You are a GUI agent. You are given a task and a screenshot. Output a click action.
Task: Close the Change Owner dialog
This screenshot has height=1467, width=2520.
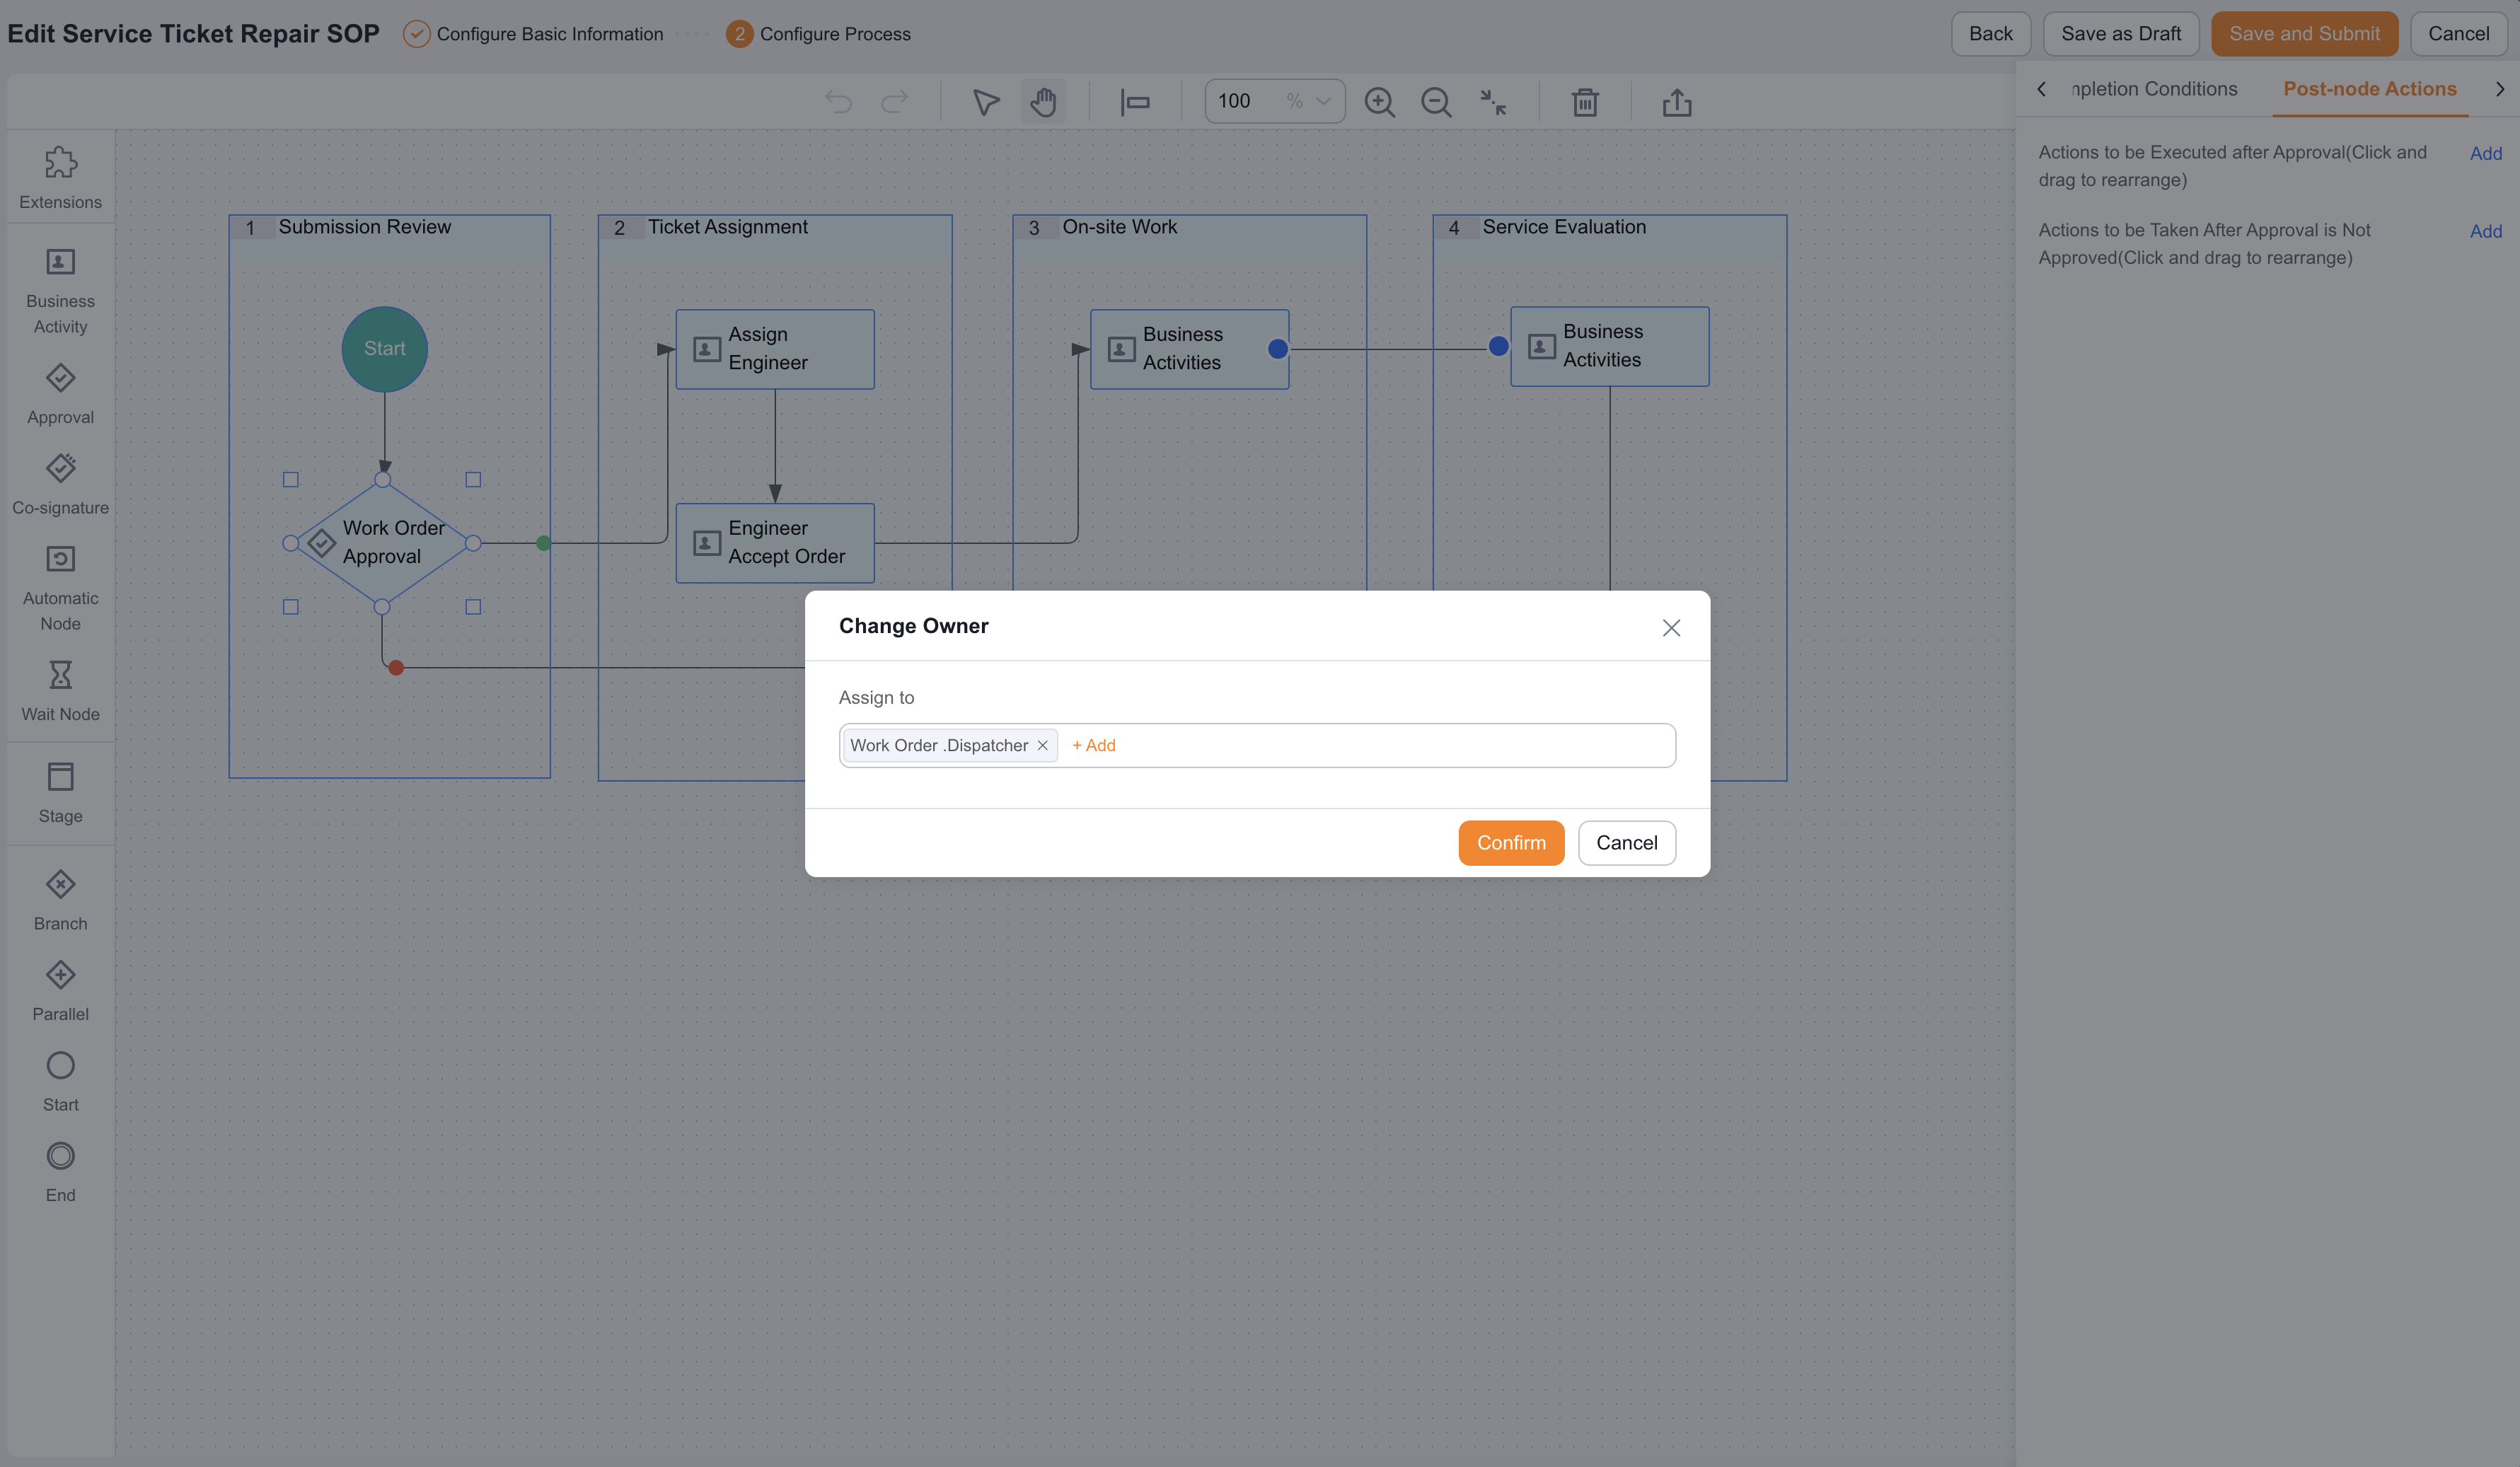(1671, 627)
